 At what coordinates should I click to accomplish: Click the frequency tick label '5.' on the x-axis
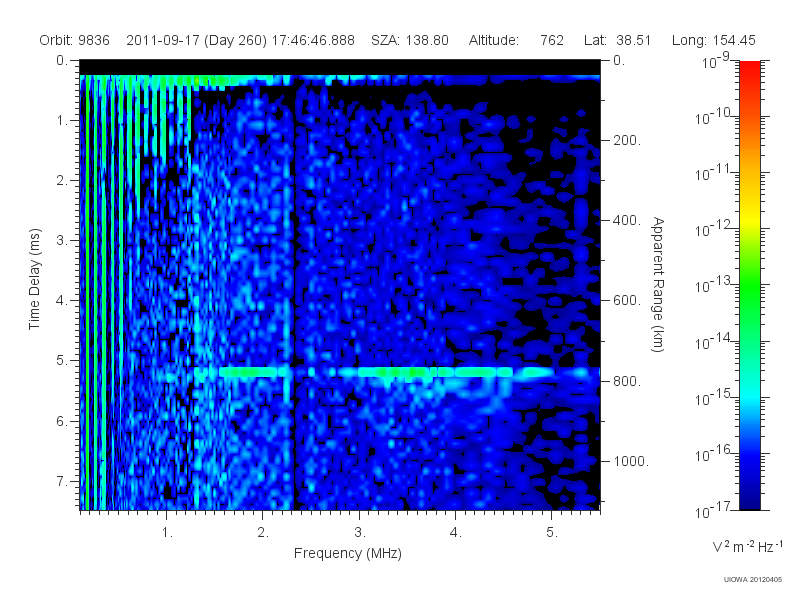552,533
